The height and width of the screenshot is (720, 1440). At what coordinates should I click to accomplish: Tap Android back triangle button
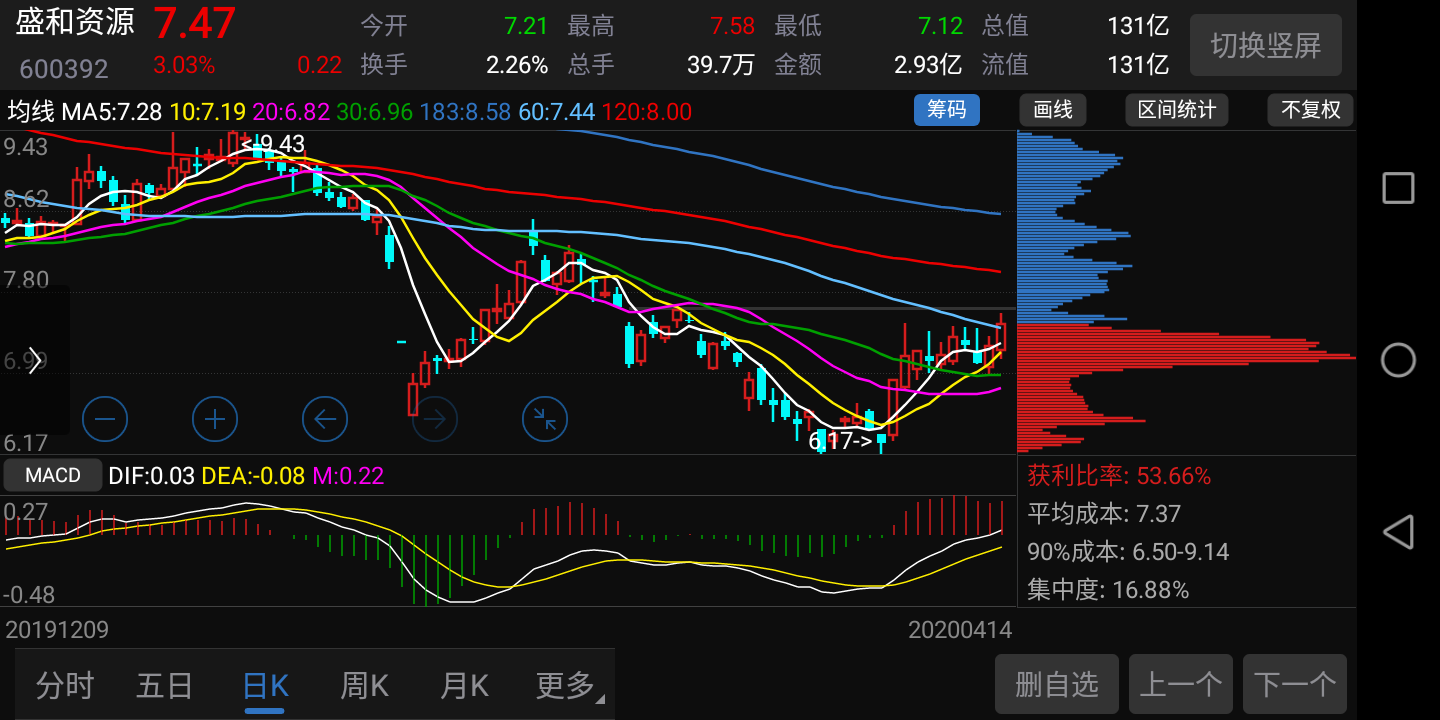pos(1398,532)
